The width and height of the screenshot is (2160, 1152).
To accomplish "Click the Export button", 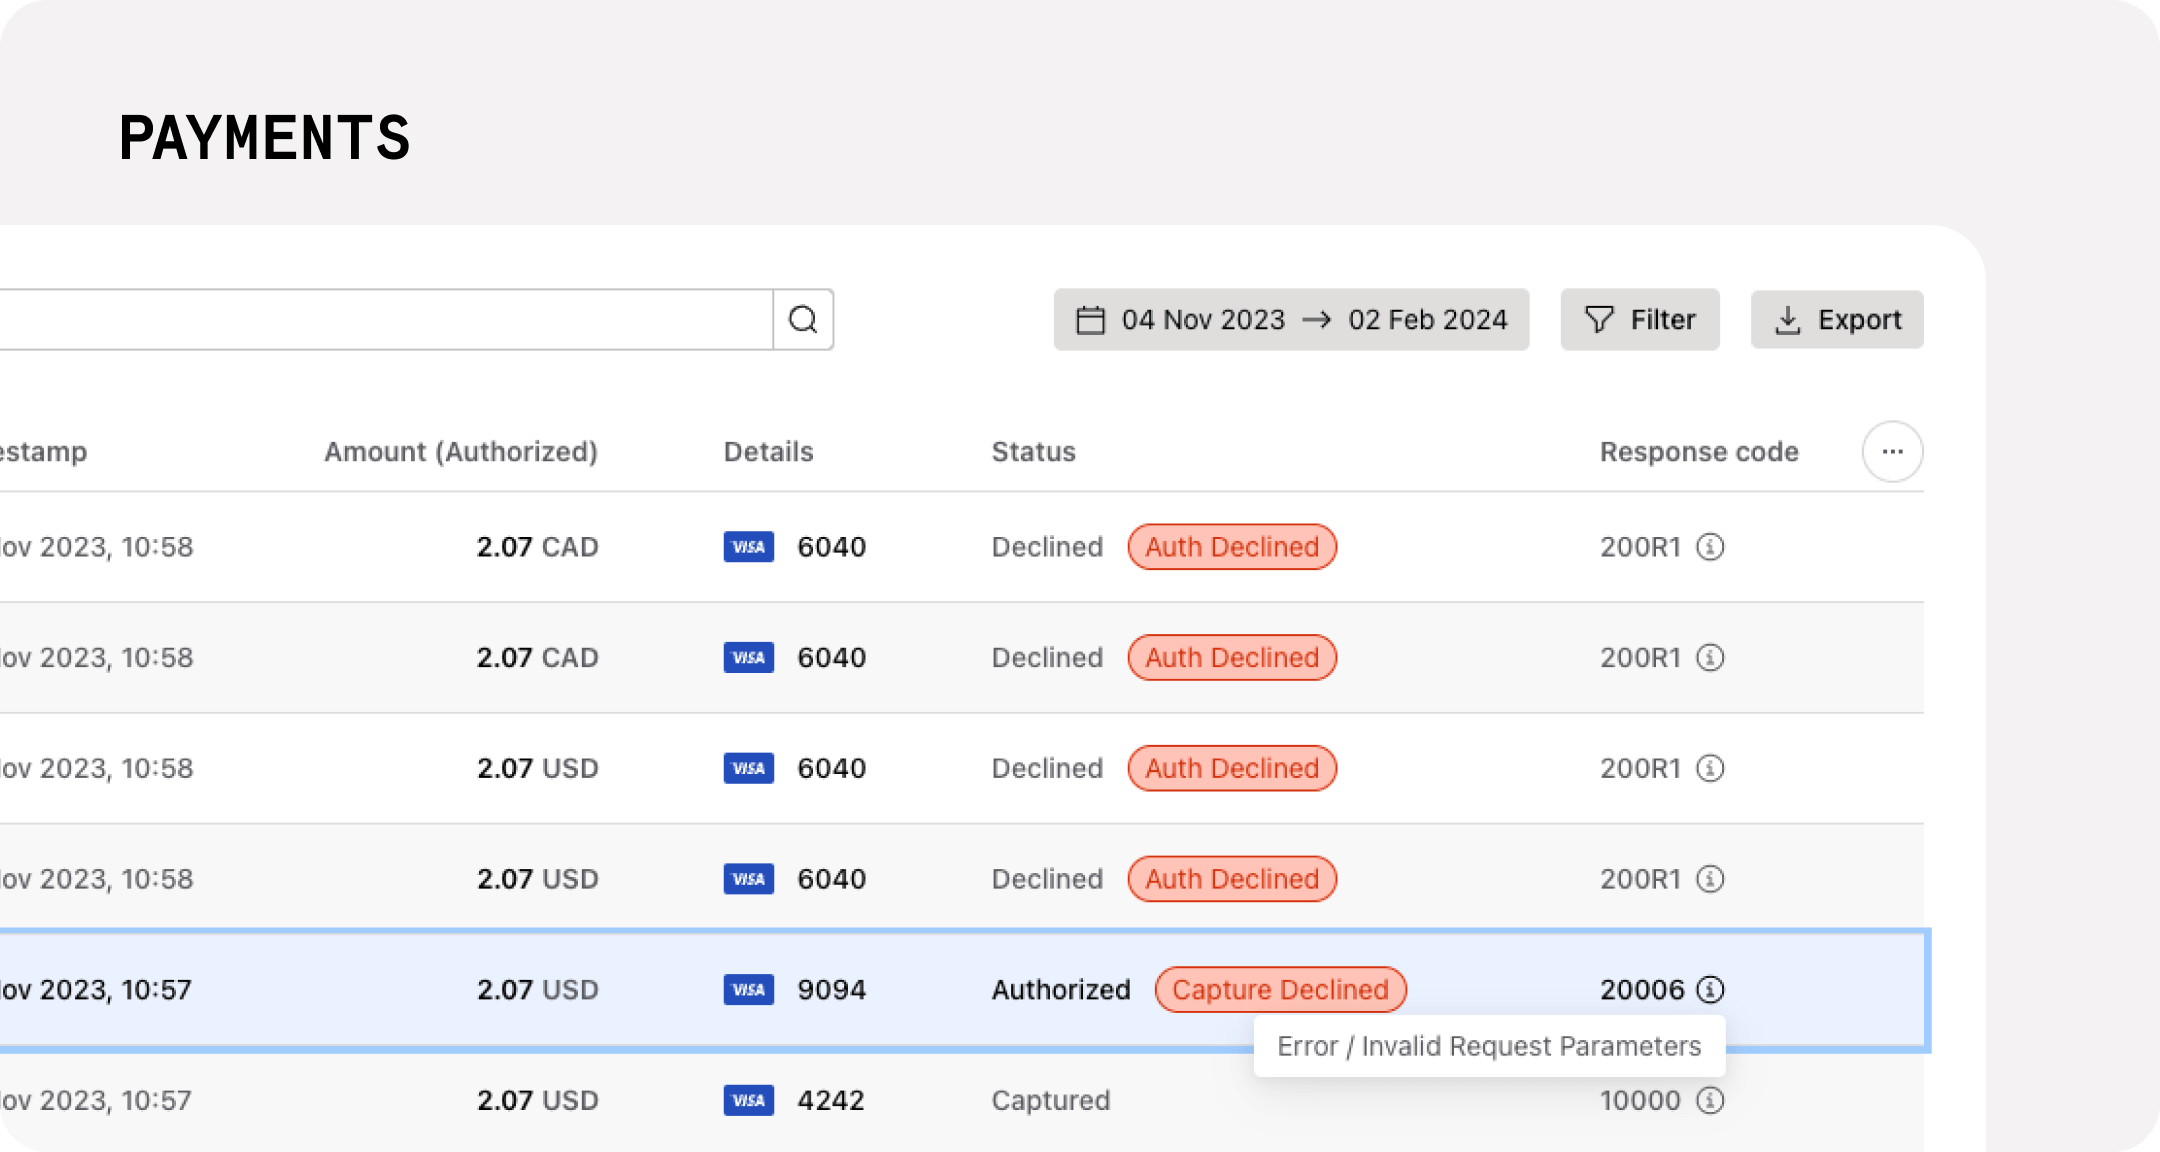I will [1837, 319].
